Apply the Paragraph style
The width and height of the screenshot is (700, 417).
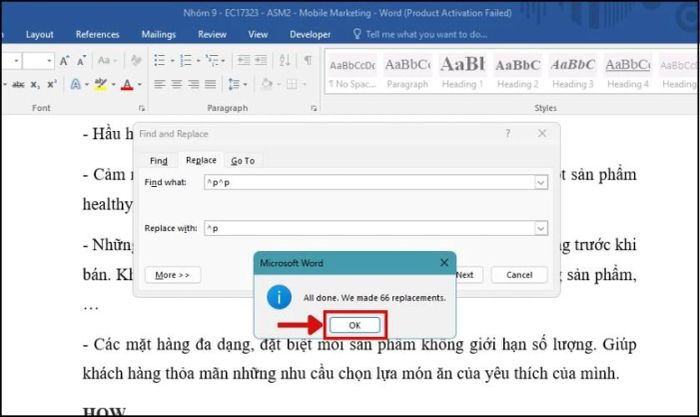point(408,73)
